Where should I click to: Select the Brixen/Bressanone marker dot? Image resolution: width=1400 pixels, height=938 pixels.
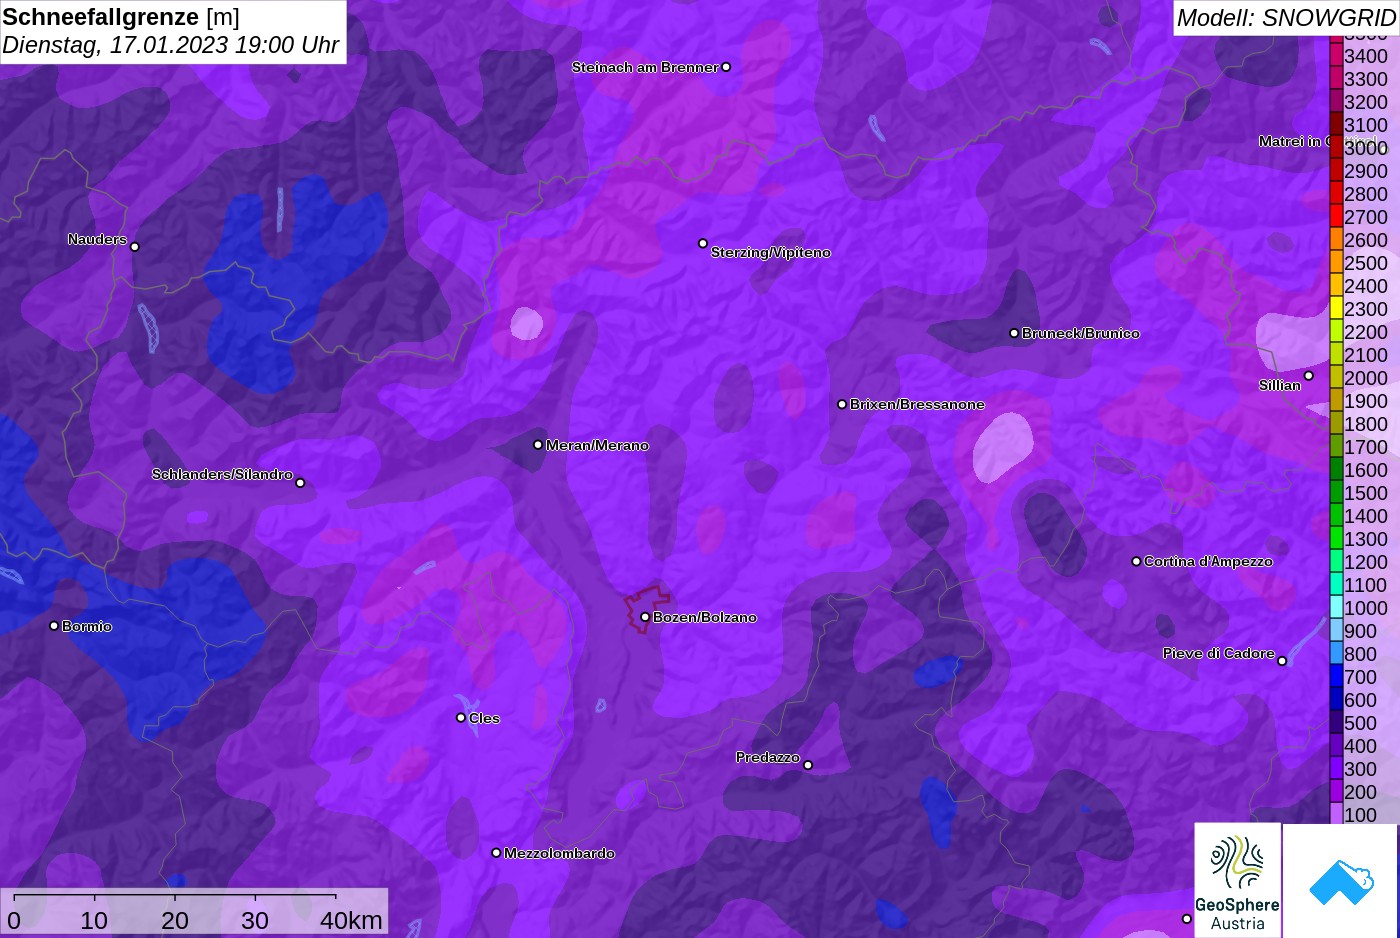[842, 404]
